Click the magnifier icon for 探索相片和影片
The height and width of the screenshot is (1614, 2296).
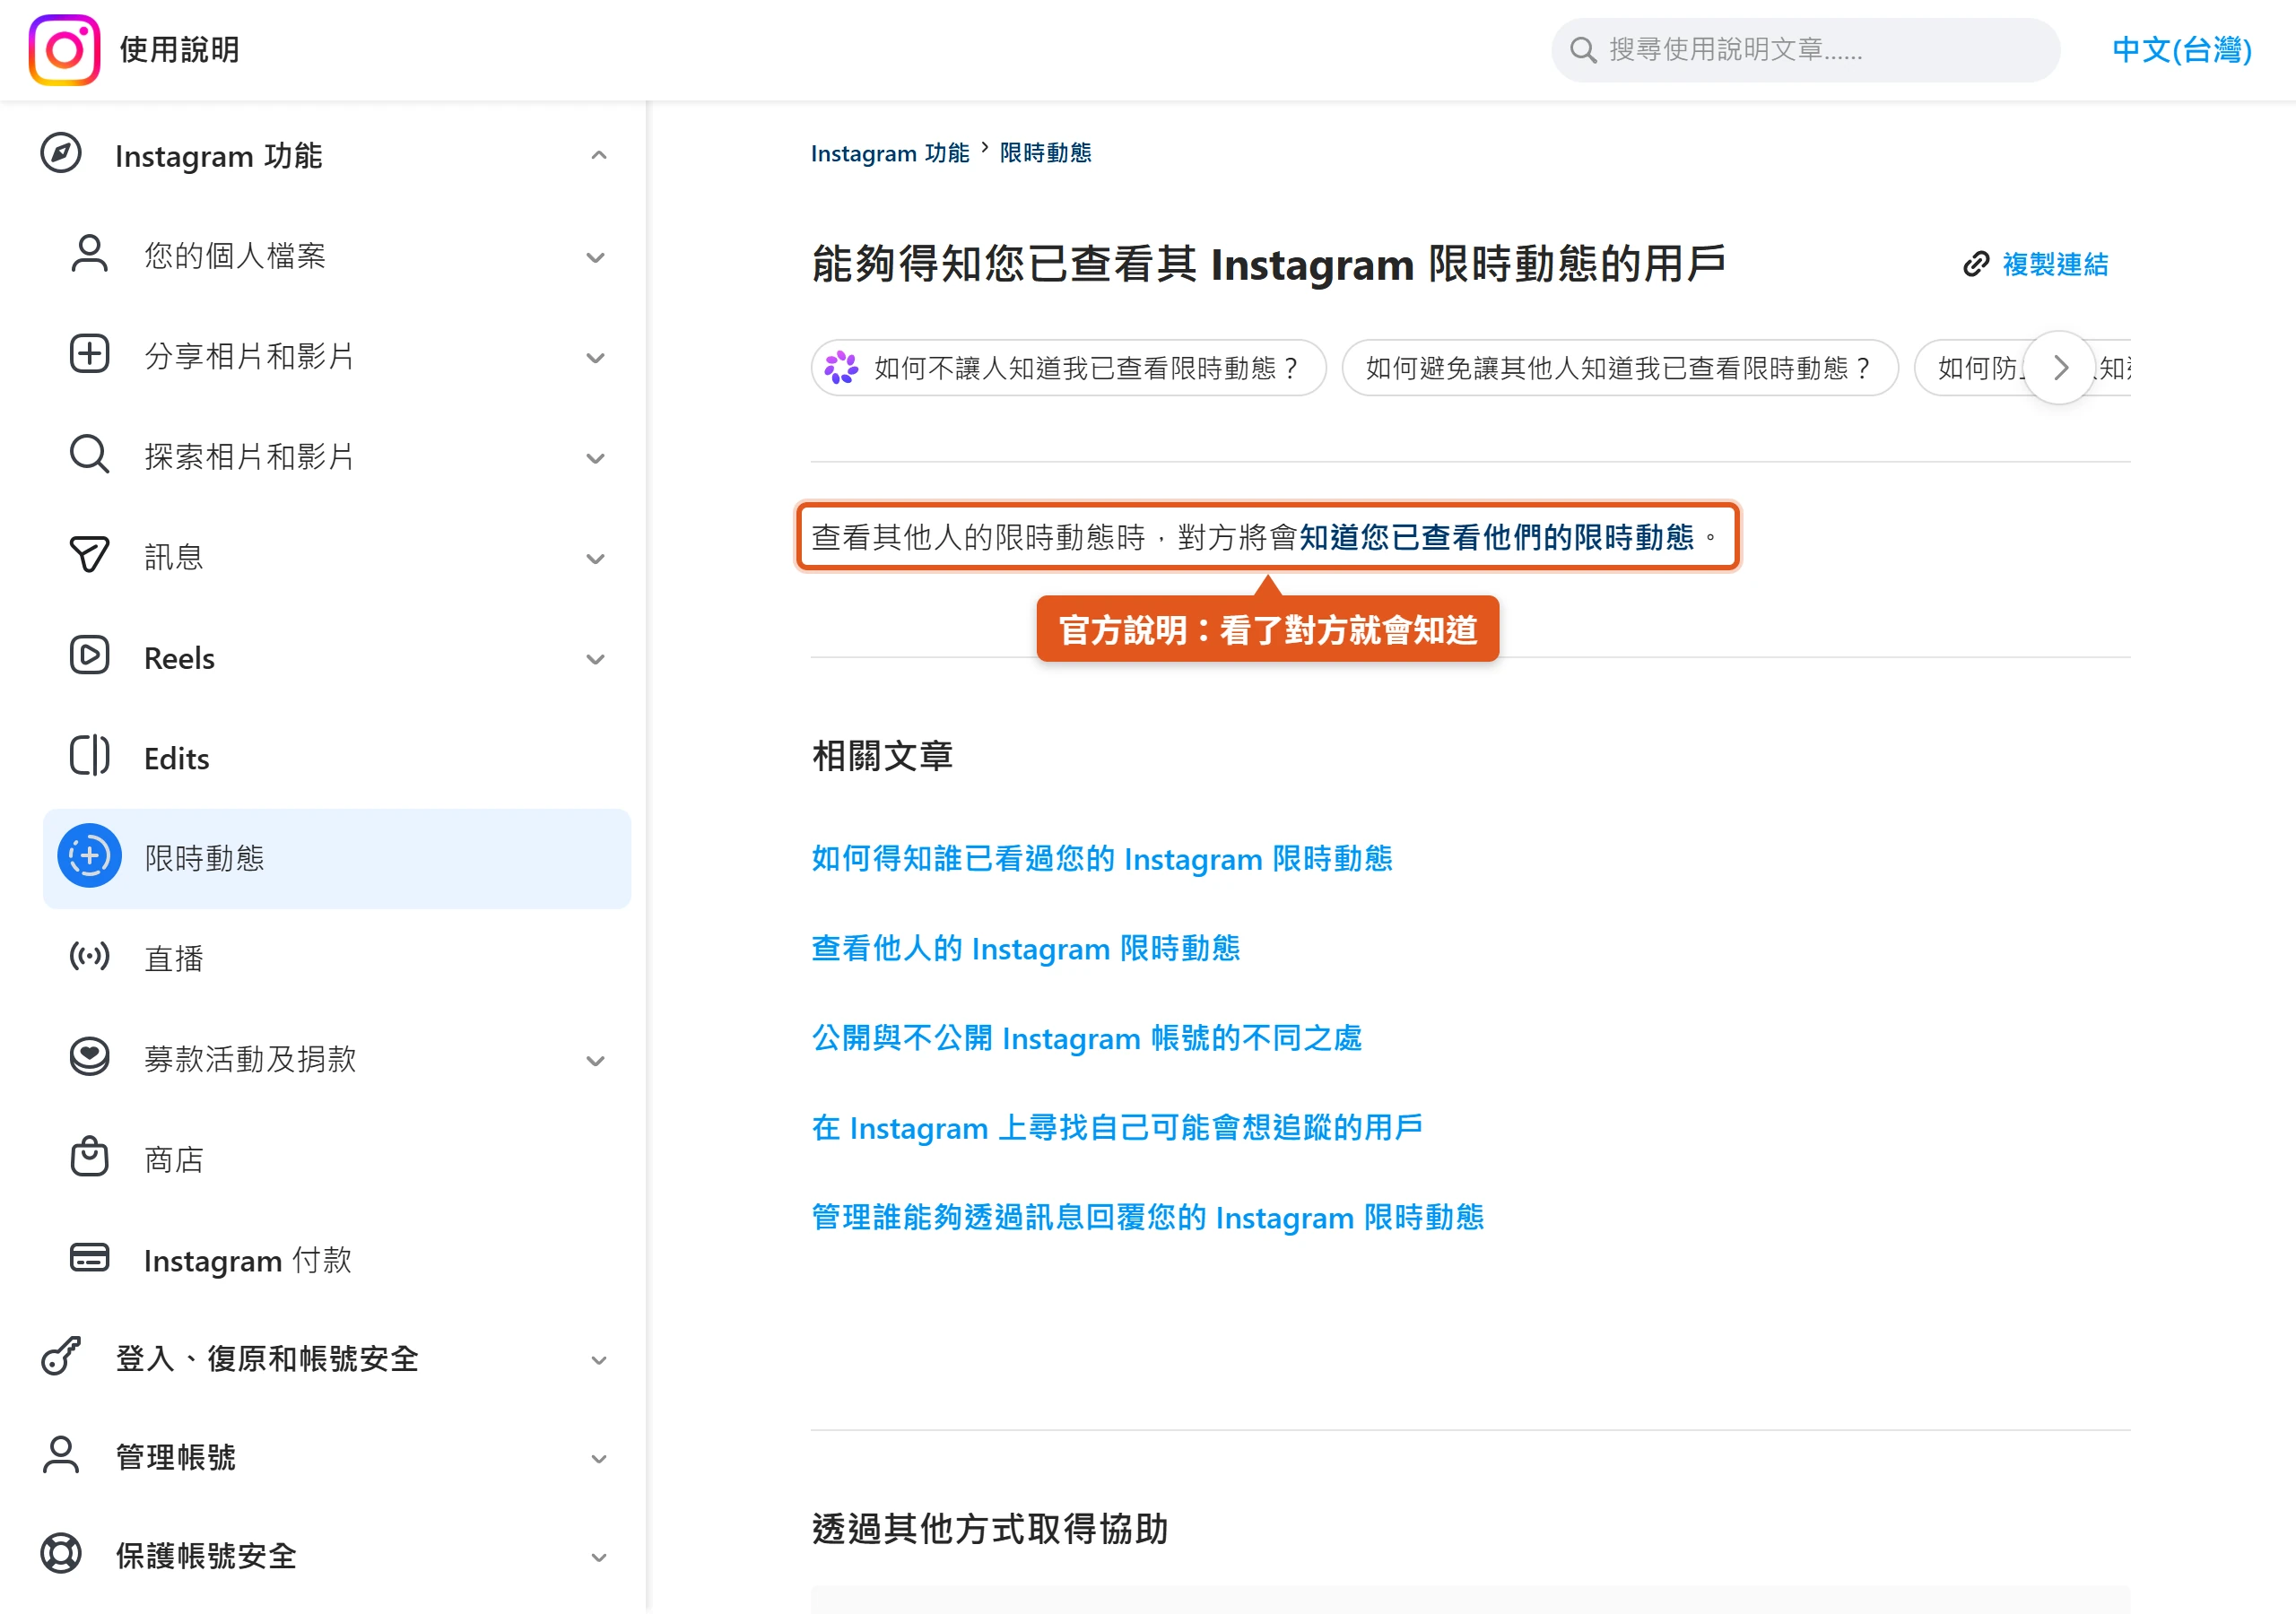click(89, 454)
